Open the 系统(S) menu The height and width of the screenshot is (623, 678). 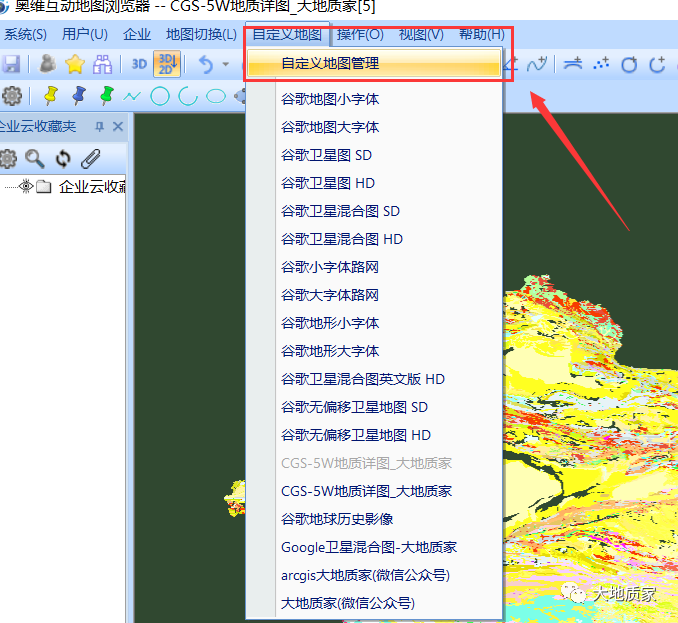(25, 34)
